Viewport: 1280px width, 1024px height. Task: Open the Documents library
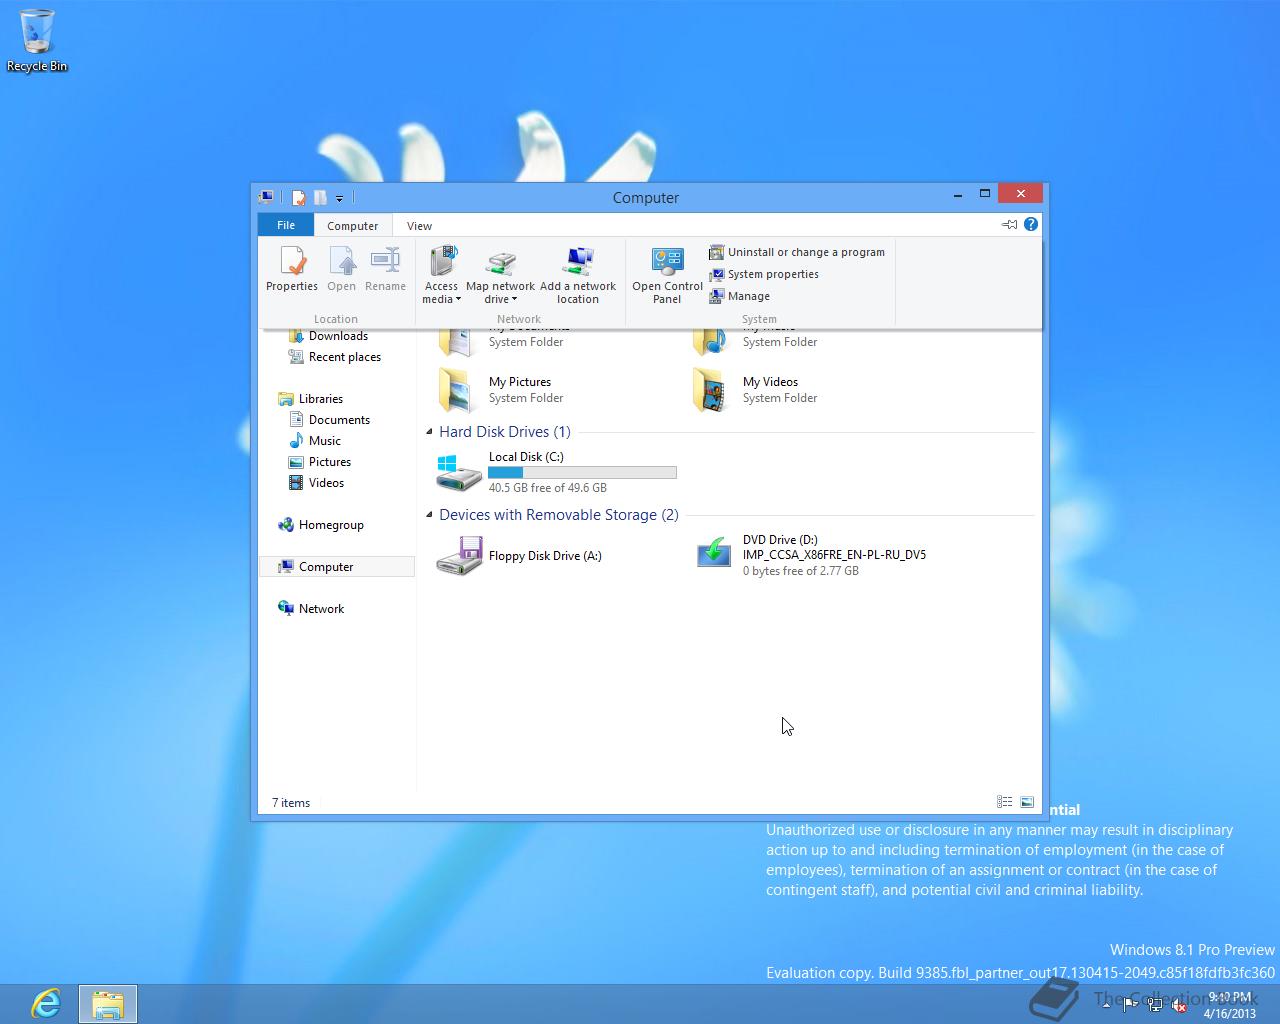click(339, 420)
